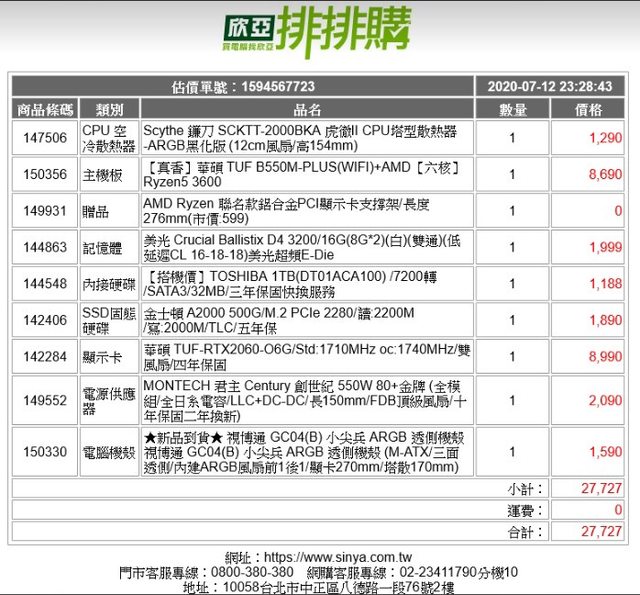
Task: Click the 合計 total amount 27,727
Action: 601,532
